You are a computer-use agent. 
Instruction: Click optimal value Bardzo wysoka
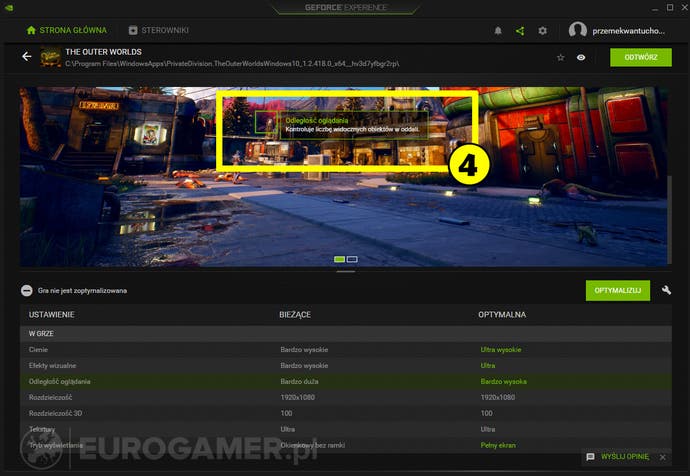[503, 381]
